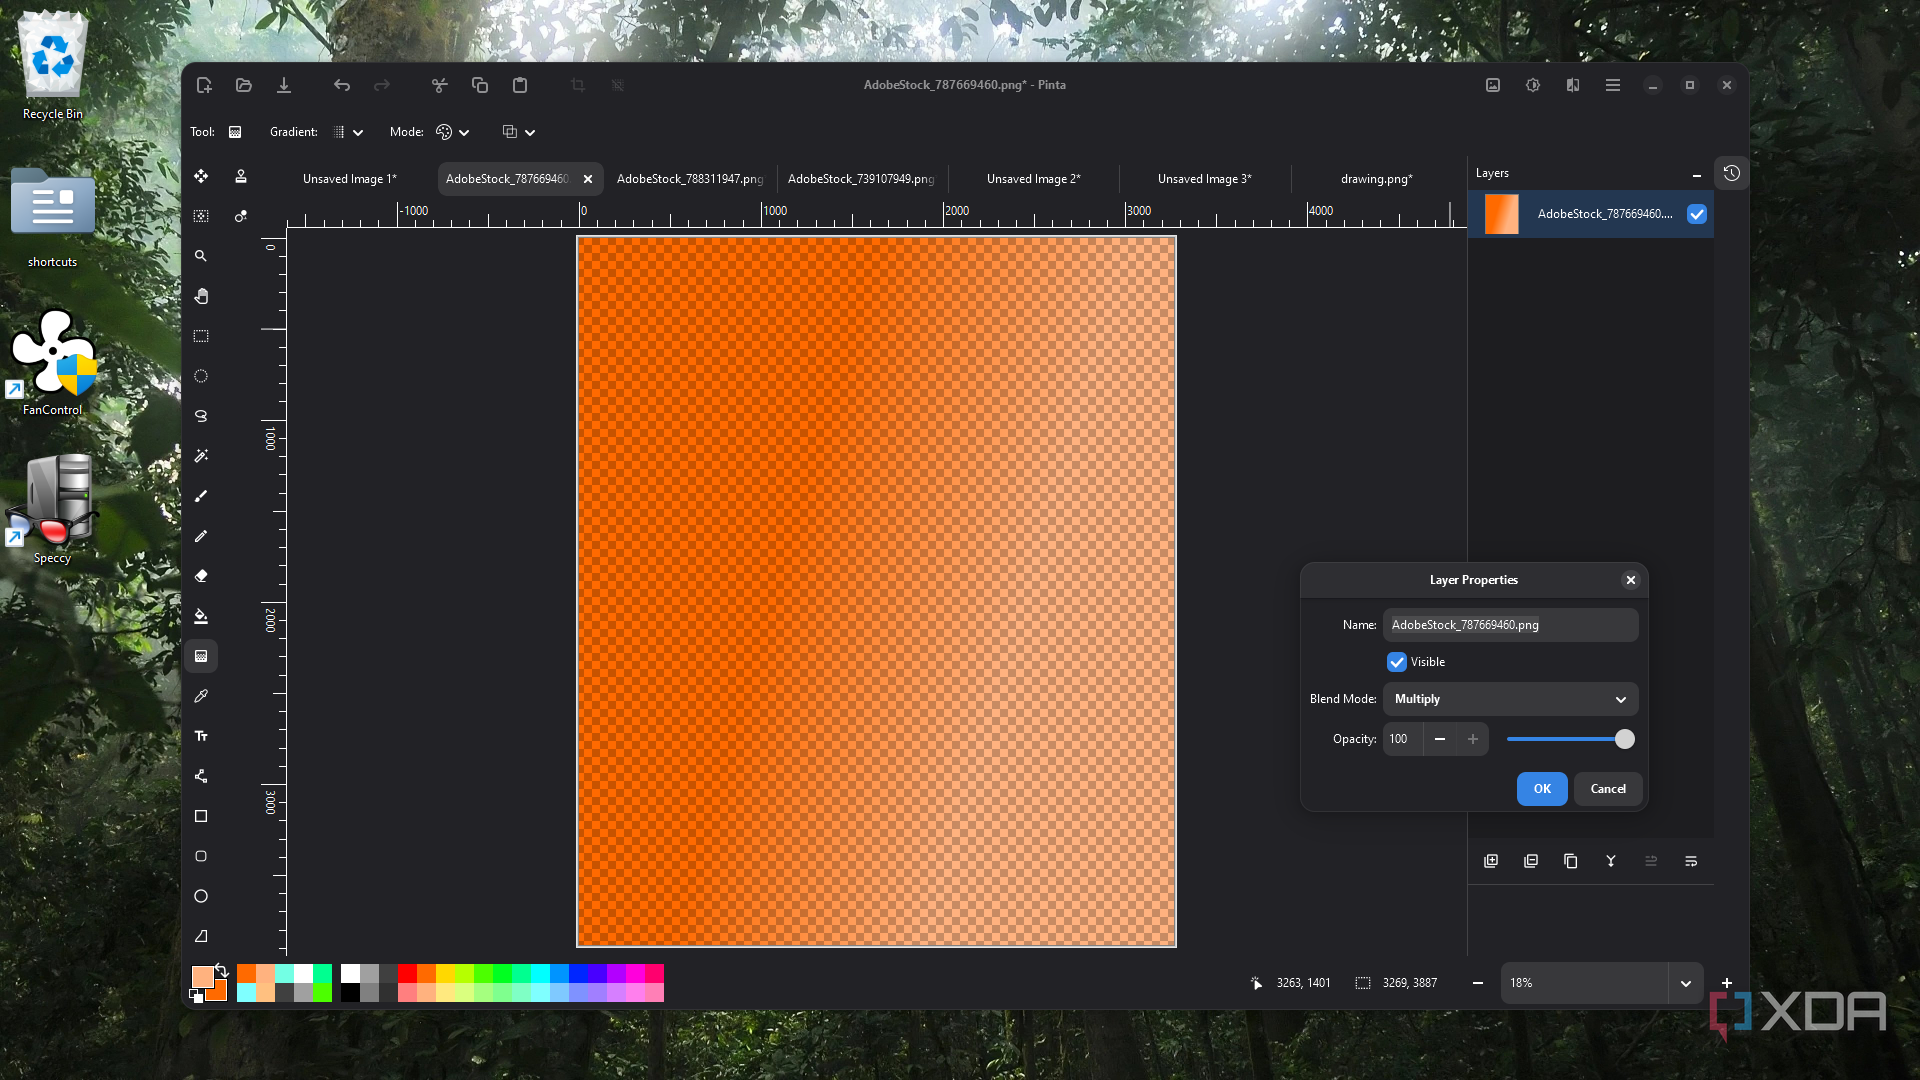Switch to drawing.png* tab

[x=1376, y=179]
